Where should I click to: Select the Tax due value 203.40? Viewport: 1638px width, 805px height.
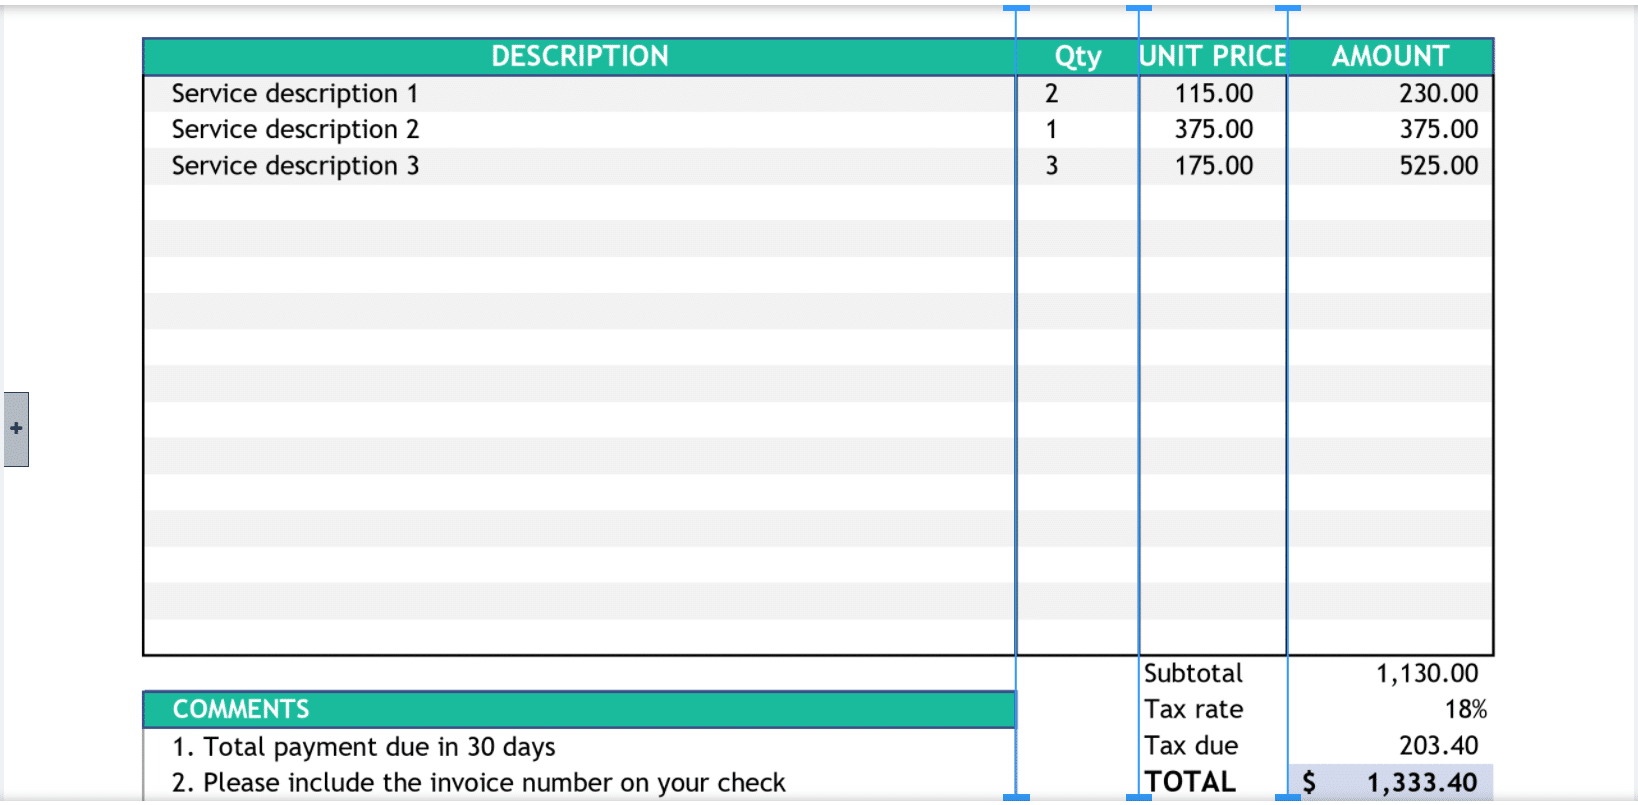(x=1437, y=746)
